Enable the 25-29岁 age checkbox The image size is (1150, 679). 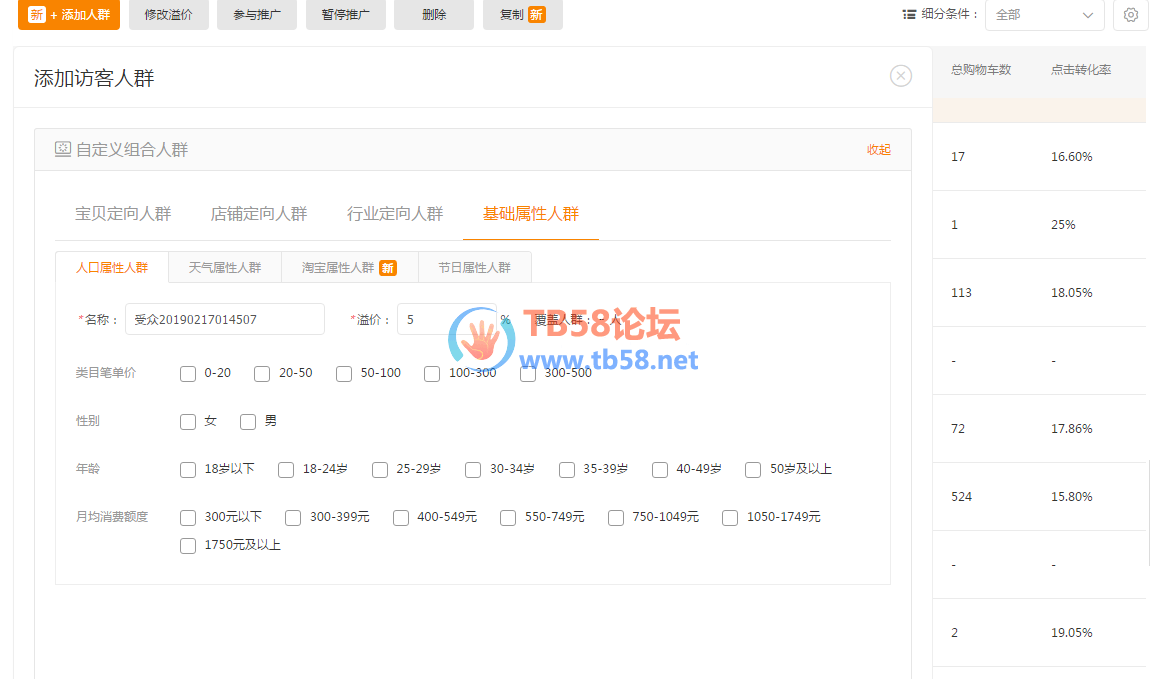coord(380,470)
